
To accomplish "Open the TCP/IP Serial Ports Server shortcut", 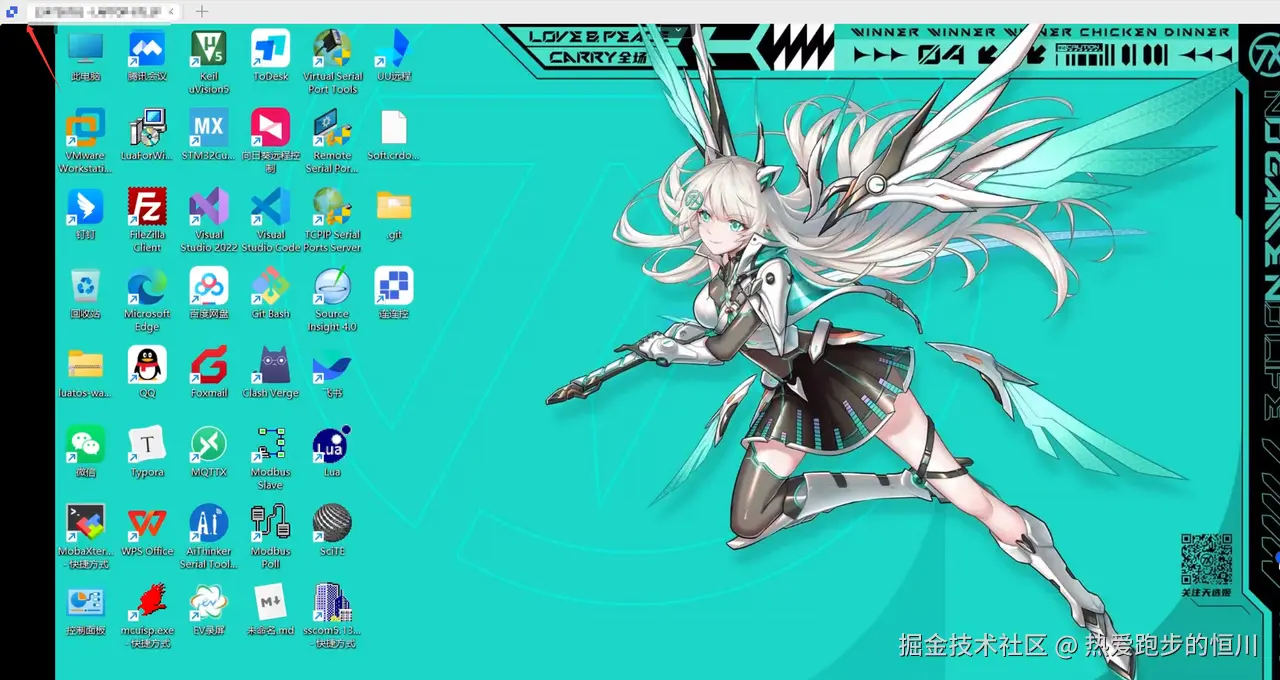I will tap(332, 207).
